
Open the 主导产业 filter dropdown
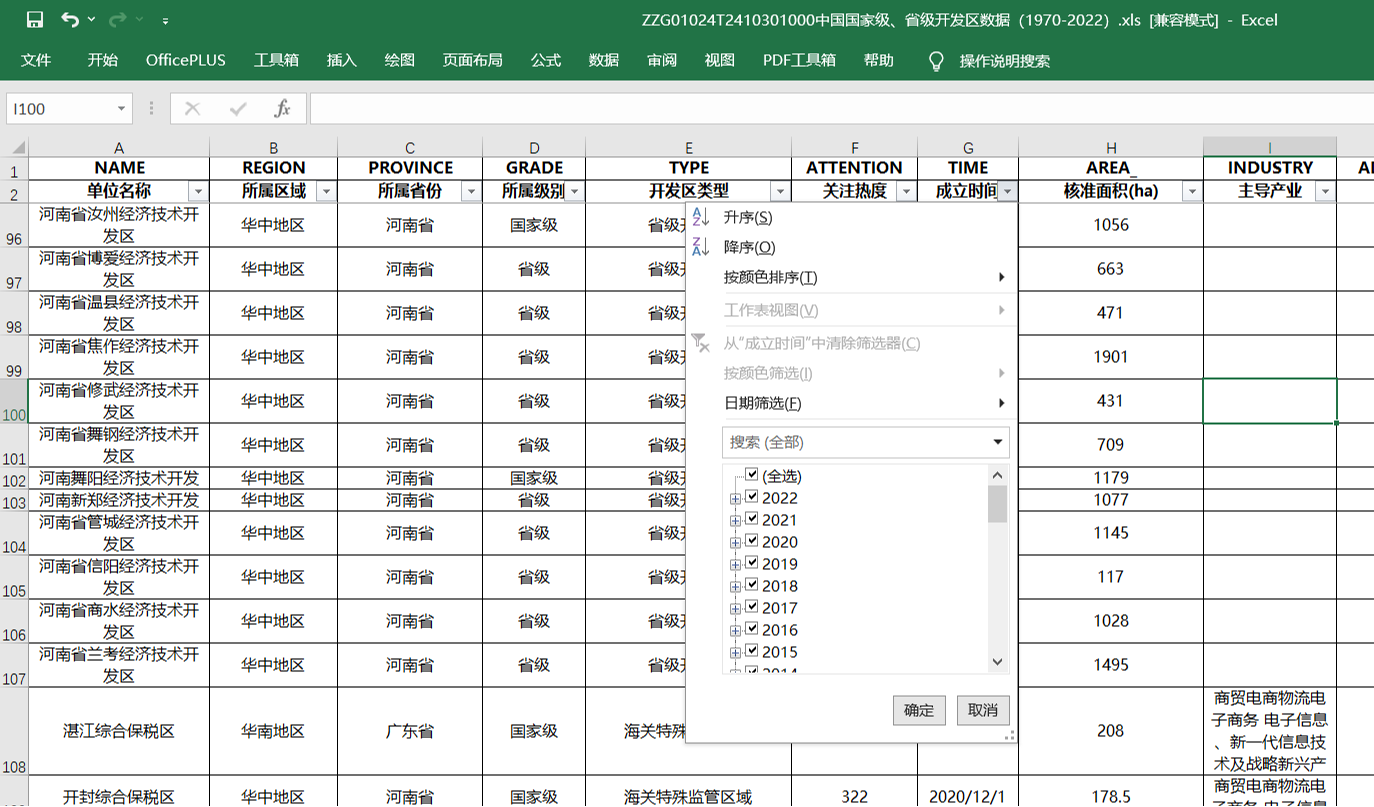[x=1326, y=191]
